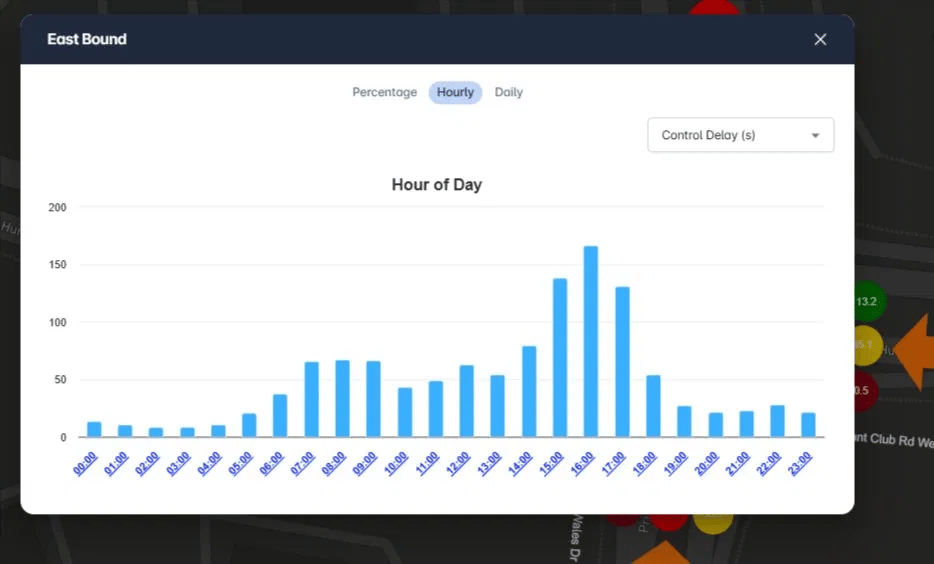The height and width of the screenshot is (564, 934).
Task: Click the 19:00 hour axis link
Action: tap(675, 463)
